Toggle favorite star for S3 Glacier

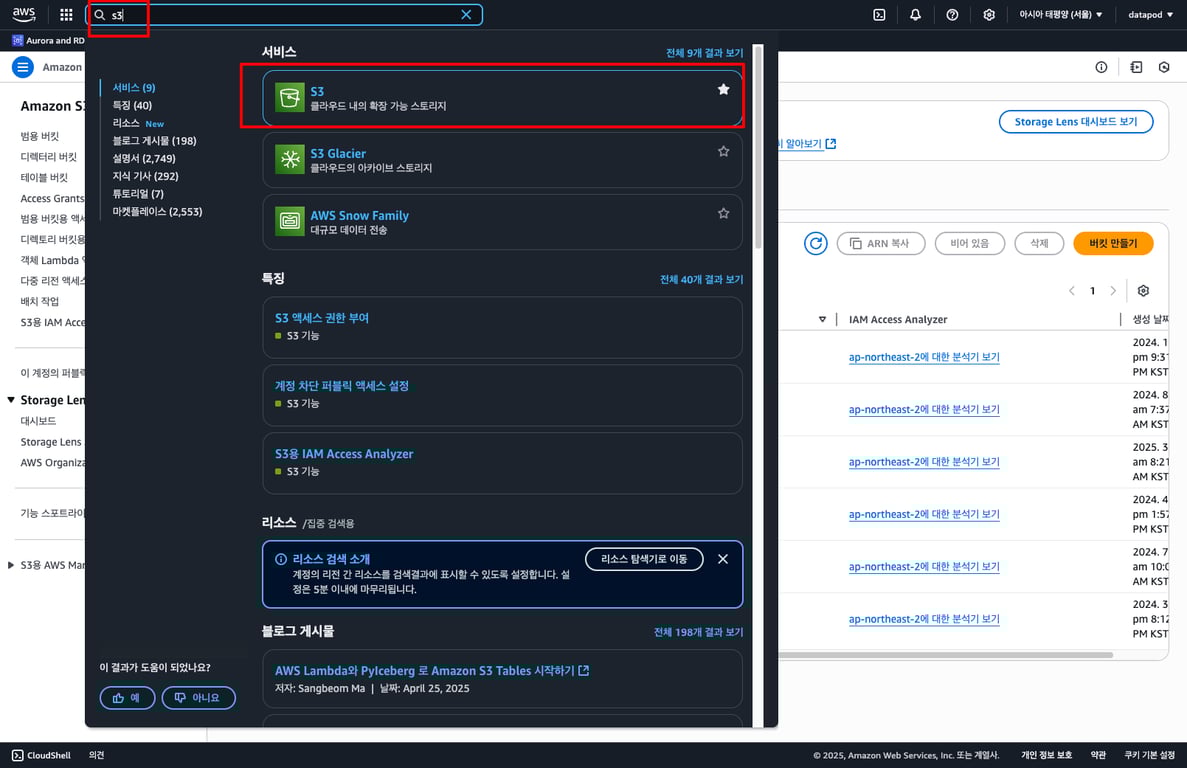[724, 151]
